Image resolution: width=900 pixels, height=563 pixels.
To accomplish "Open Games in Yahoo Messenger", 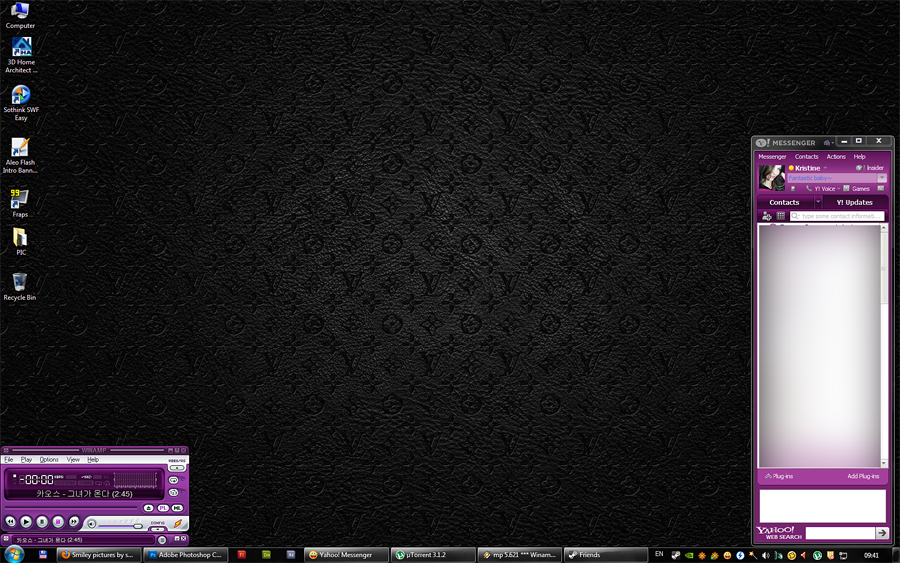I will pyautogui.click(x=856, y=188).
